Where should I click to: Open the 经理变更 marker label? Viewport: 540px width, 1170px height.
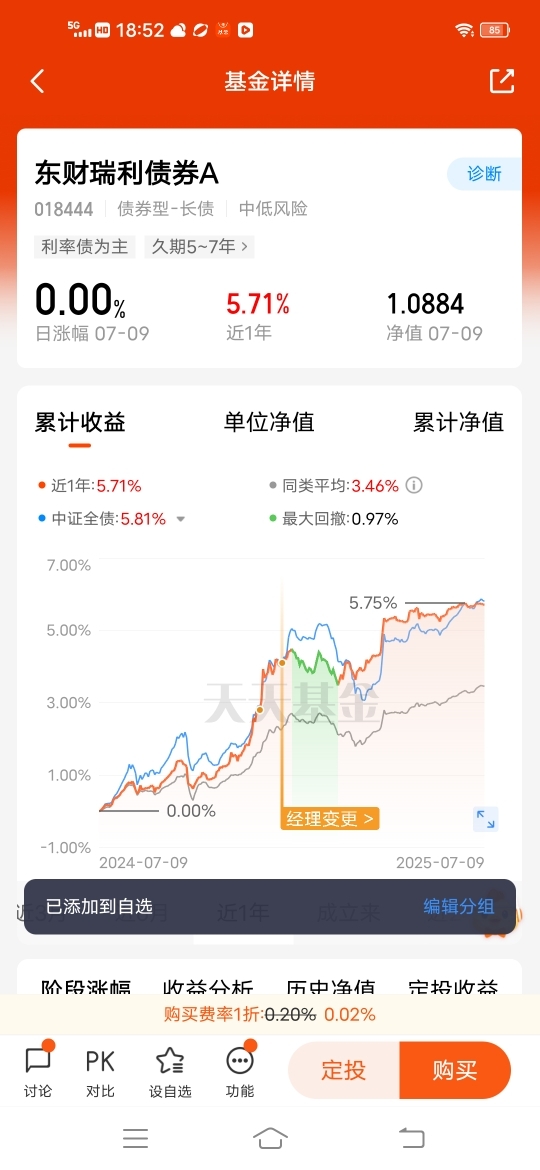[330, 819]
